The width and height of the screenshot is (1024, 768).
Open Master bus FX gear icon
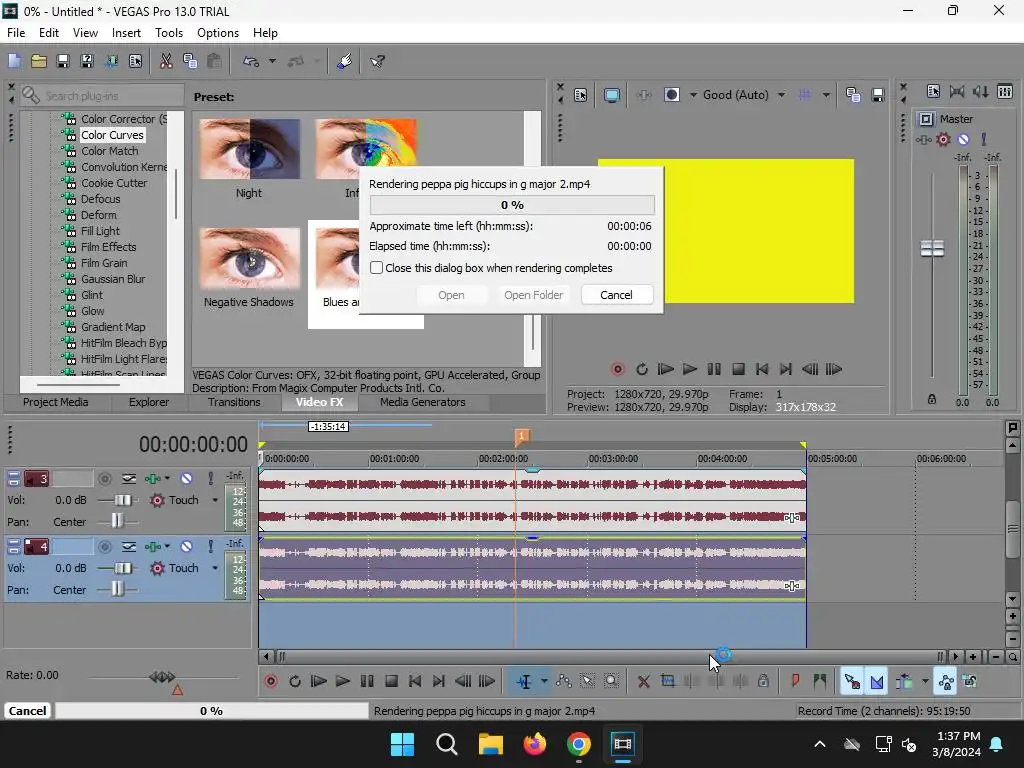[x=943, y=139]
